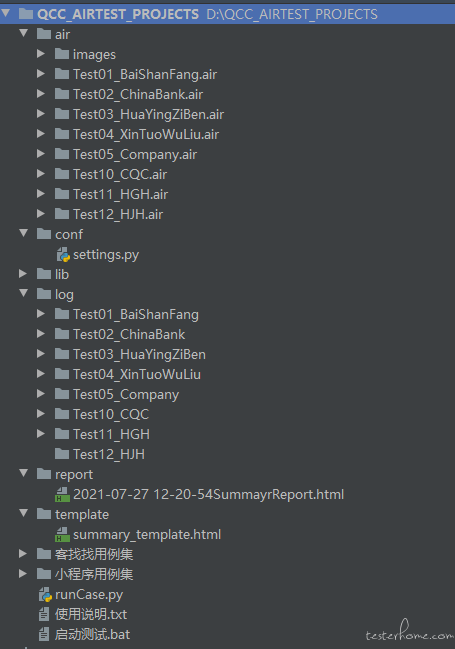This screenshot has height=649, width=455.
Task: Select the 小程序用例集 folder
Action: click(94, 574)
